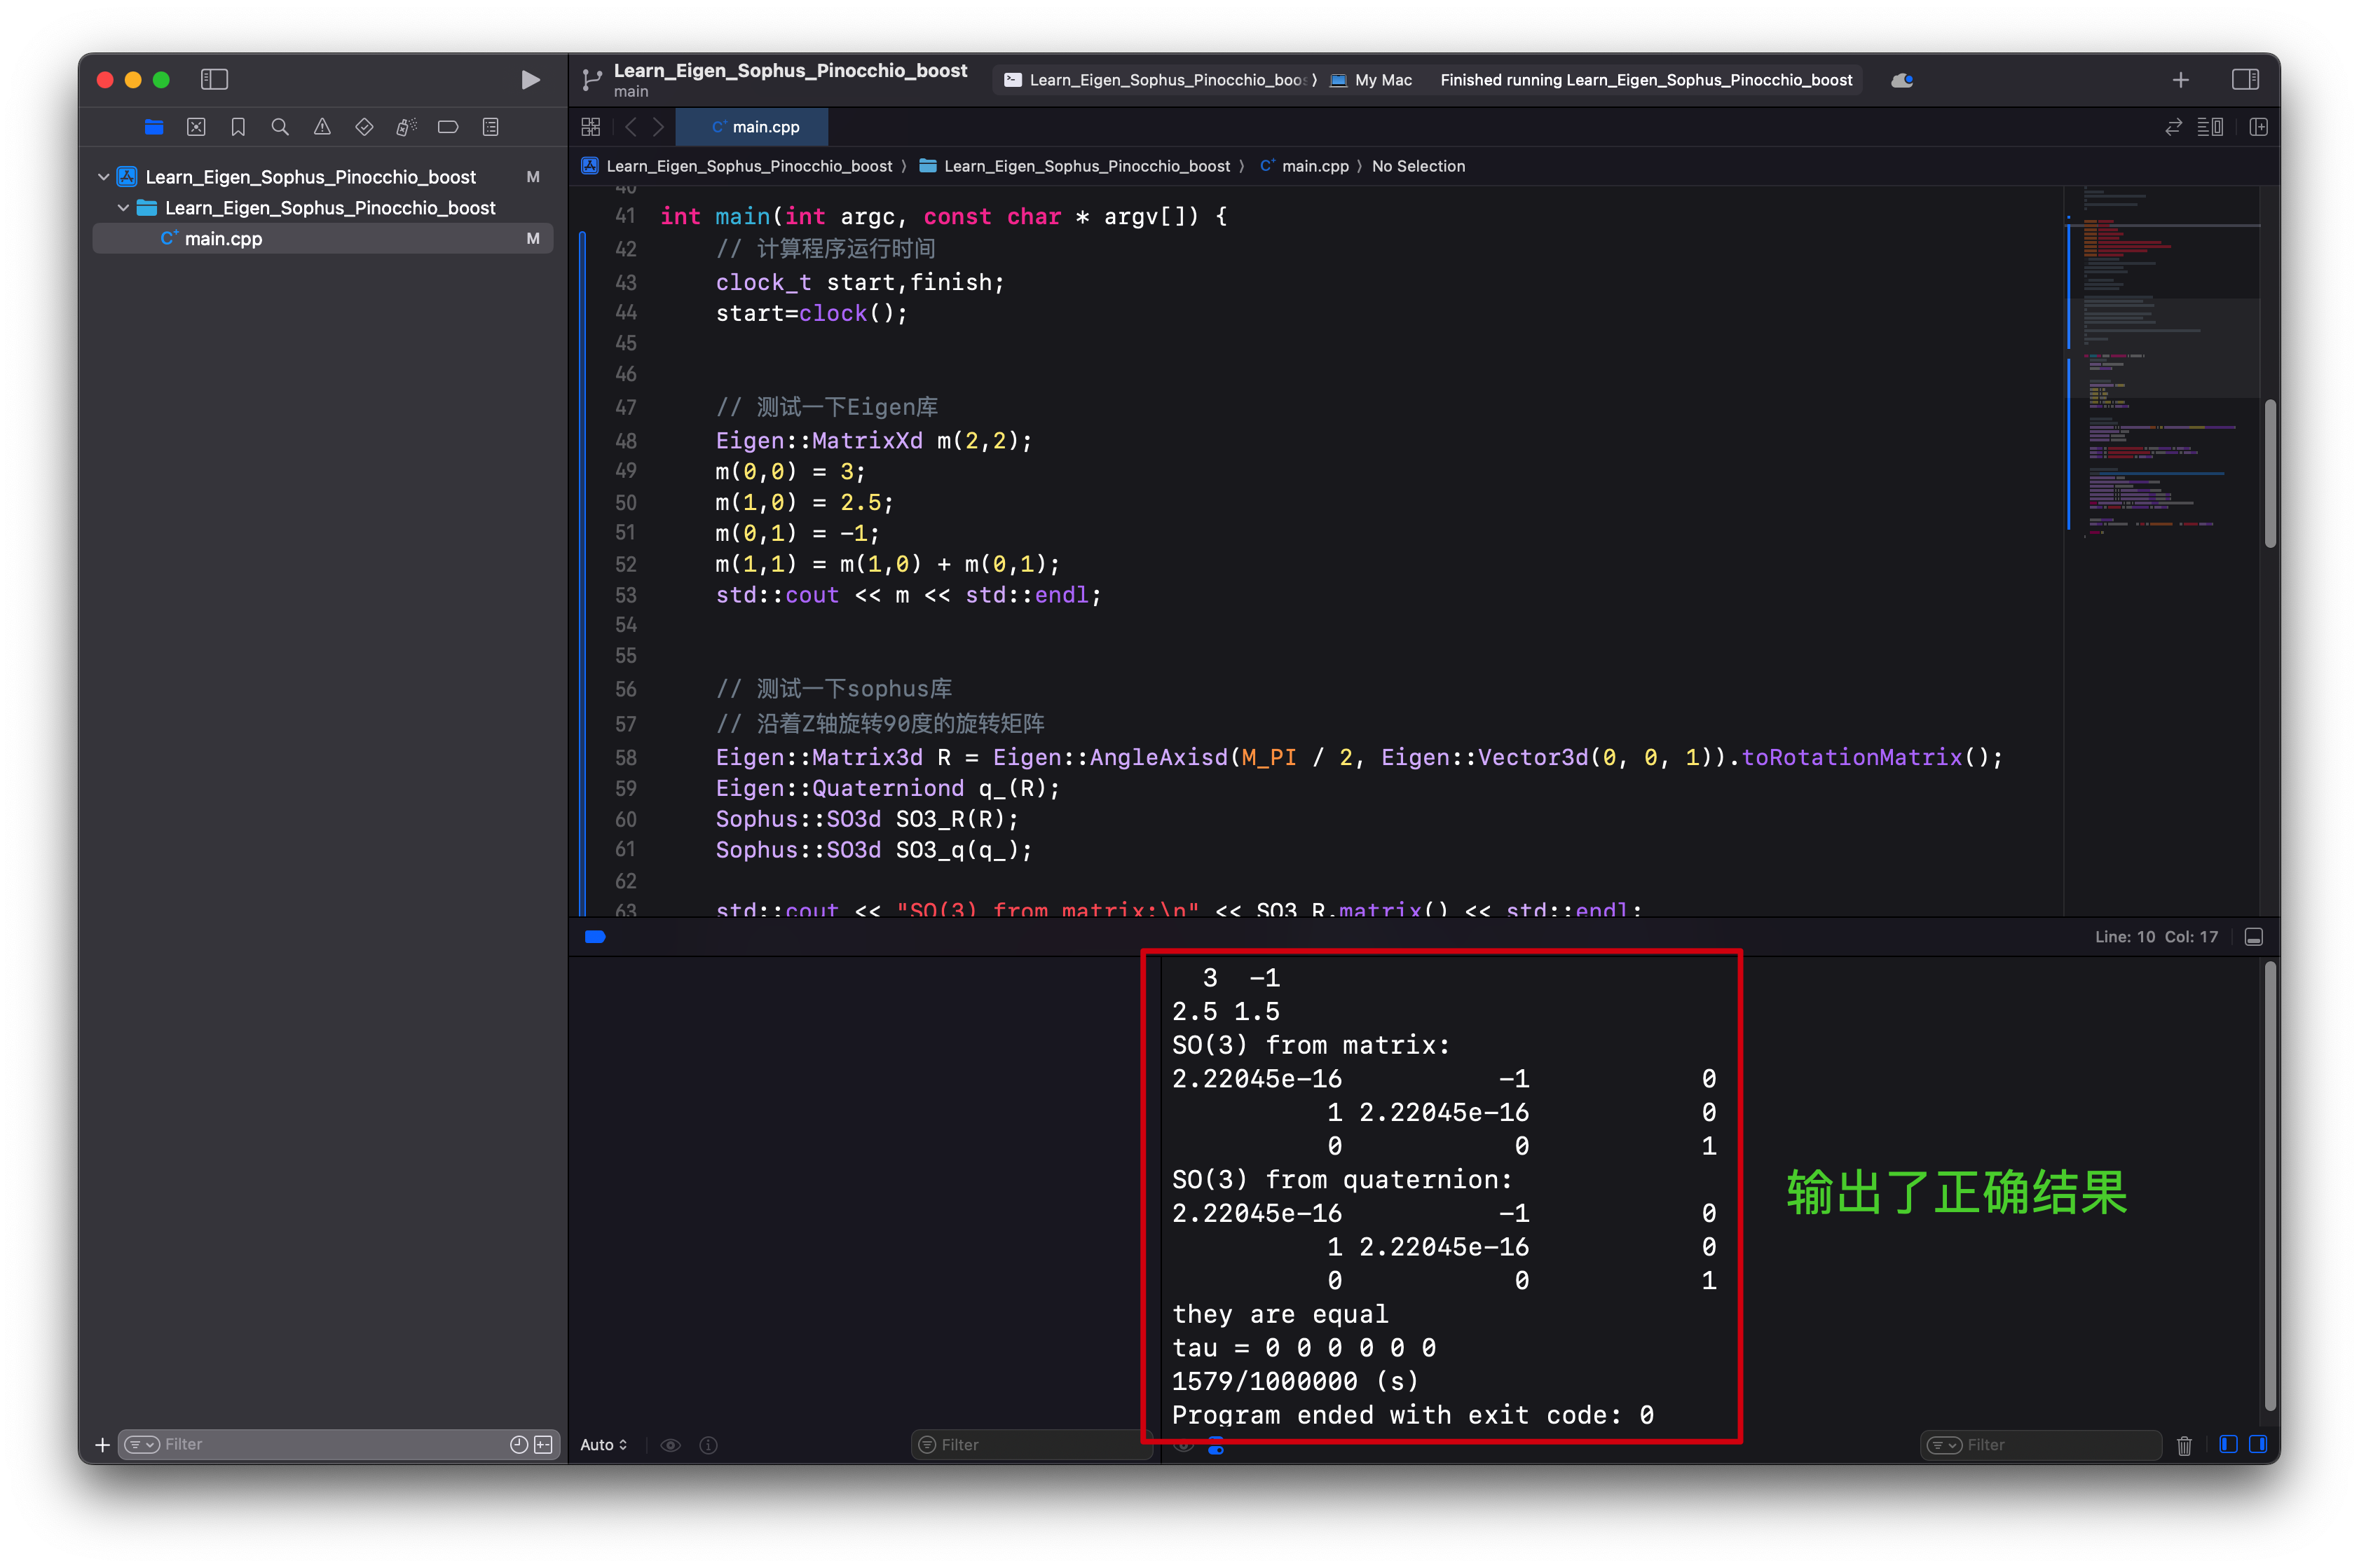Select the main.cpp editor tab
Screen dimensions: 2359x1568
pyautogui.click(x=752, y=127)
